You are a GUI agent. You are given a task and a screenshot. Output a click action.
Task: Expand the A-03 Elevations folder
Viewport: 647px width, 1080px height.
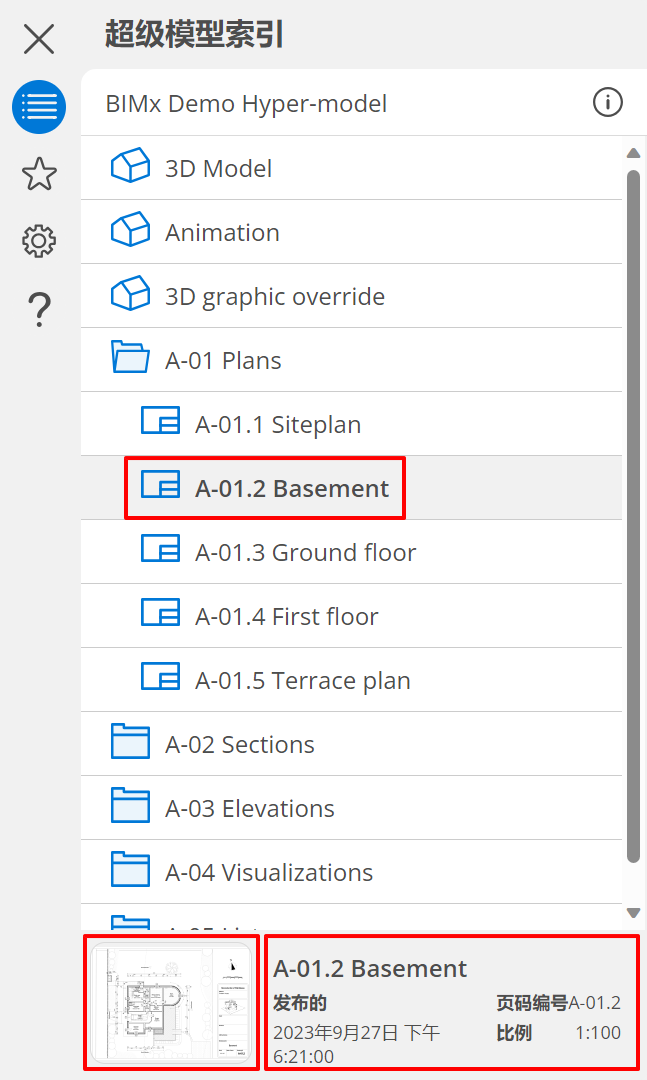click(x=249, y=808)
